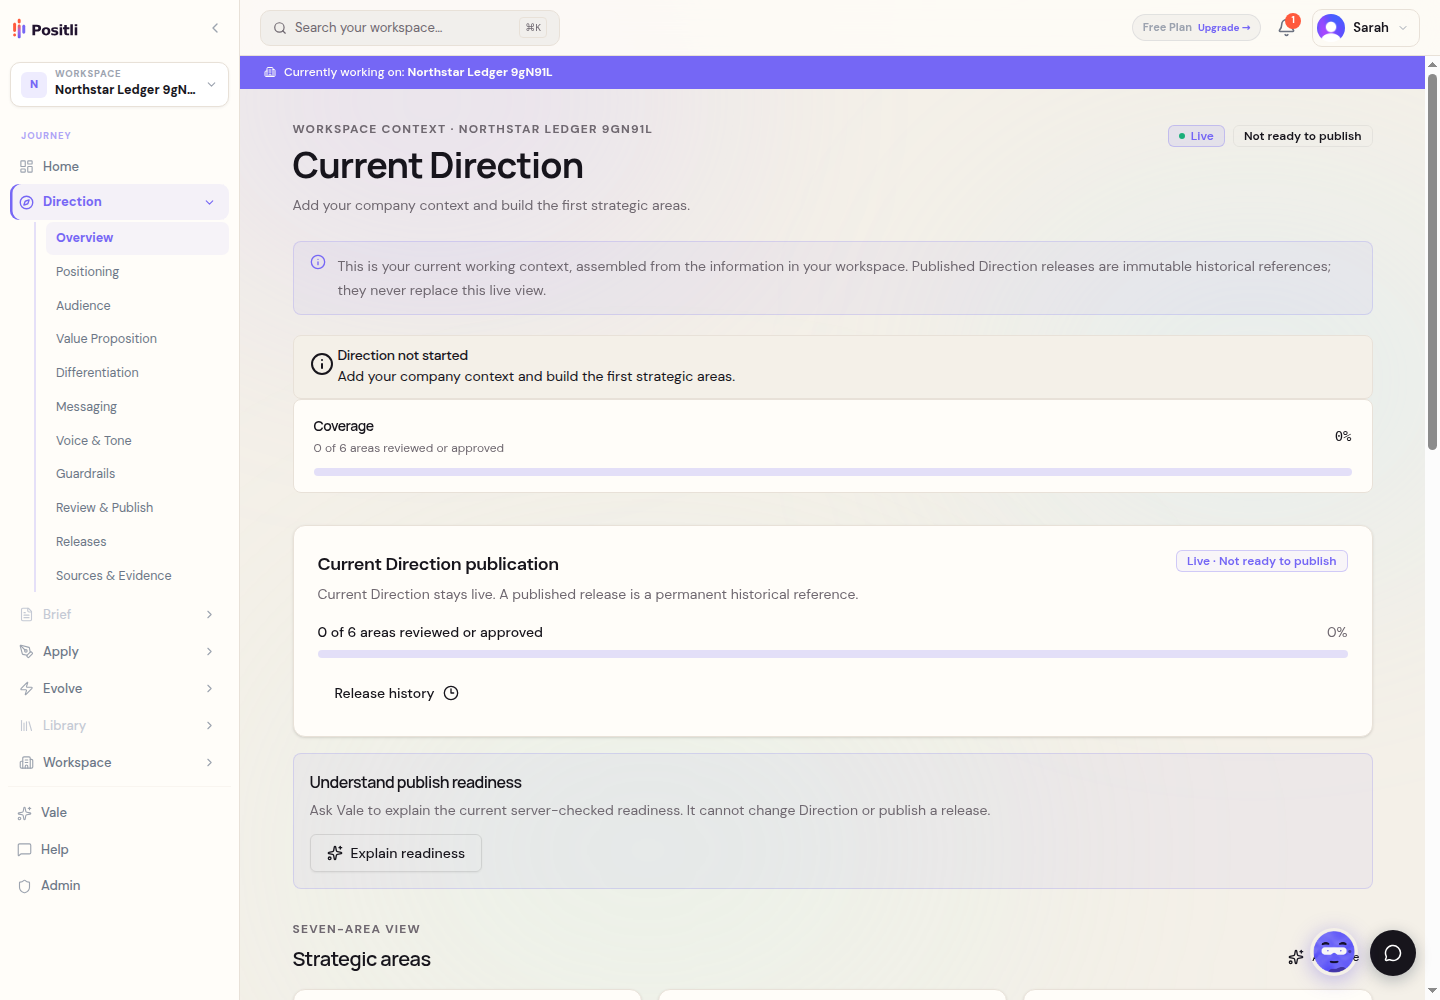Click the Not ready to publish badge
This screenshot has width=1440, height=1000.
(x=1302, y=136)
